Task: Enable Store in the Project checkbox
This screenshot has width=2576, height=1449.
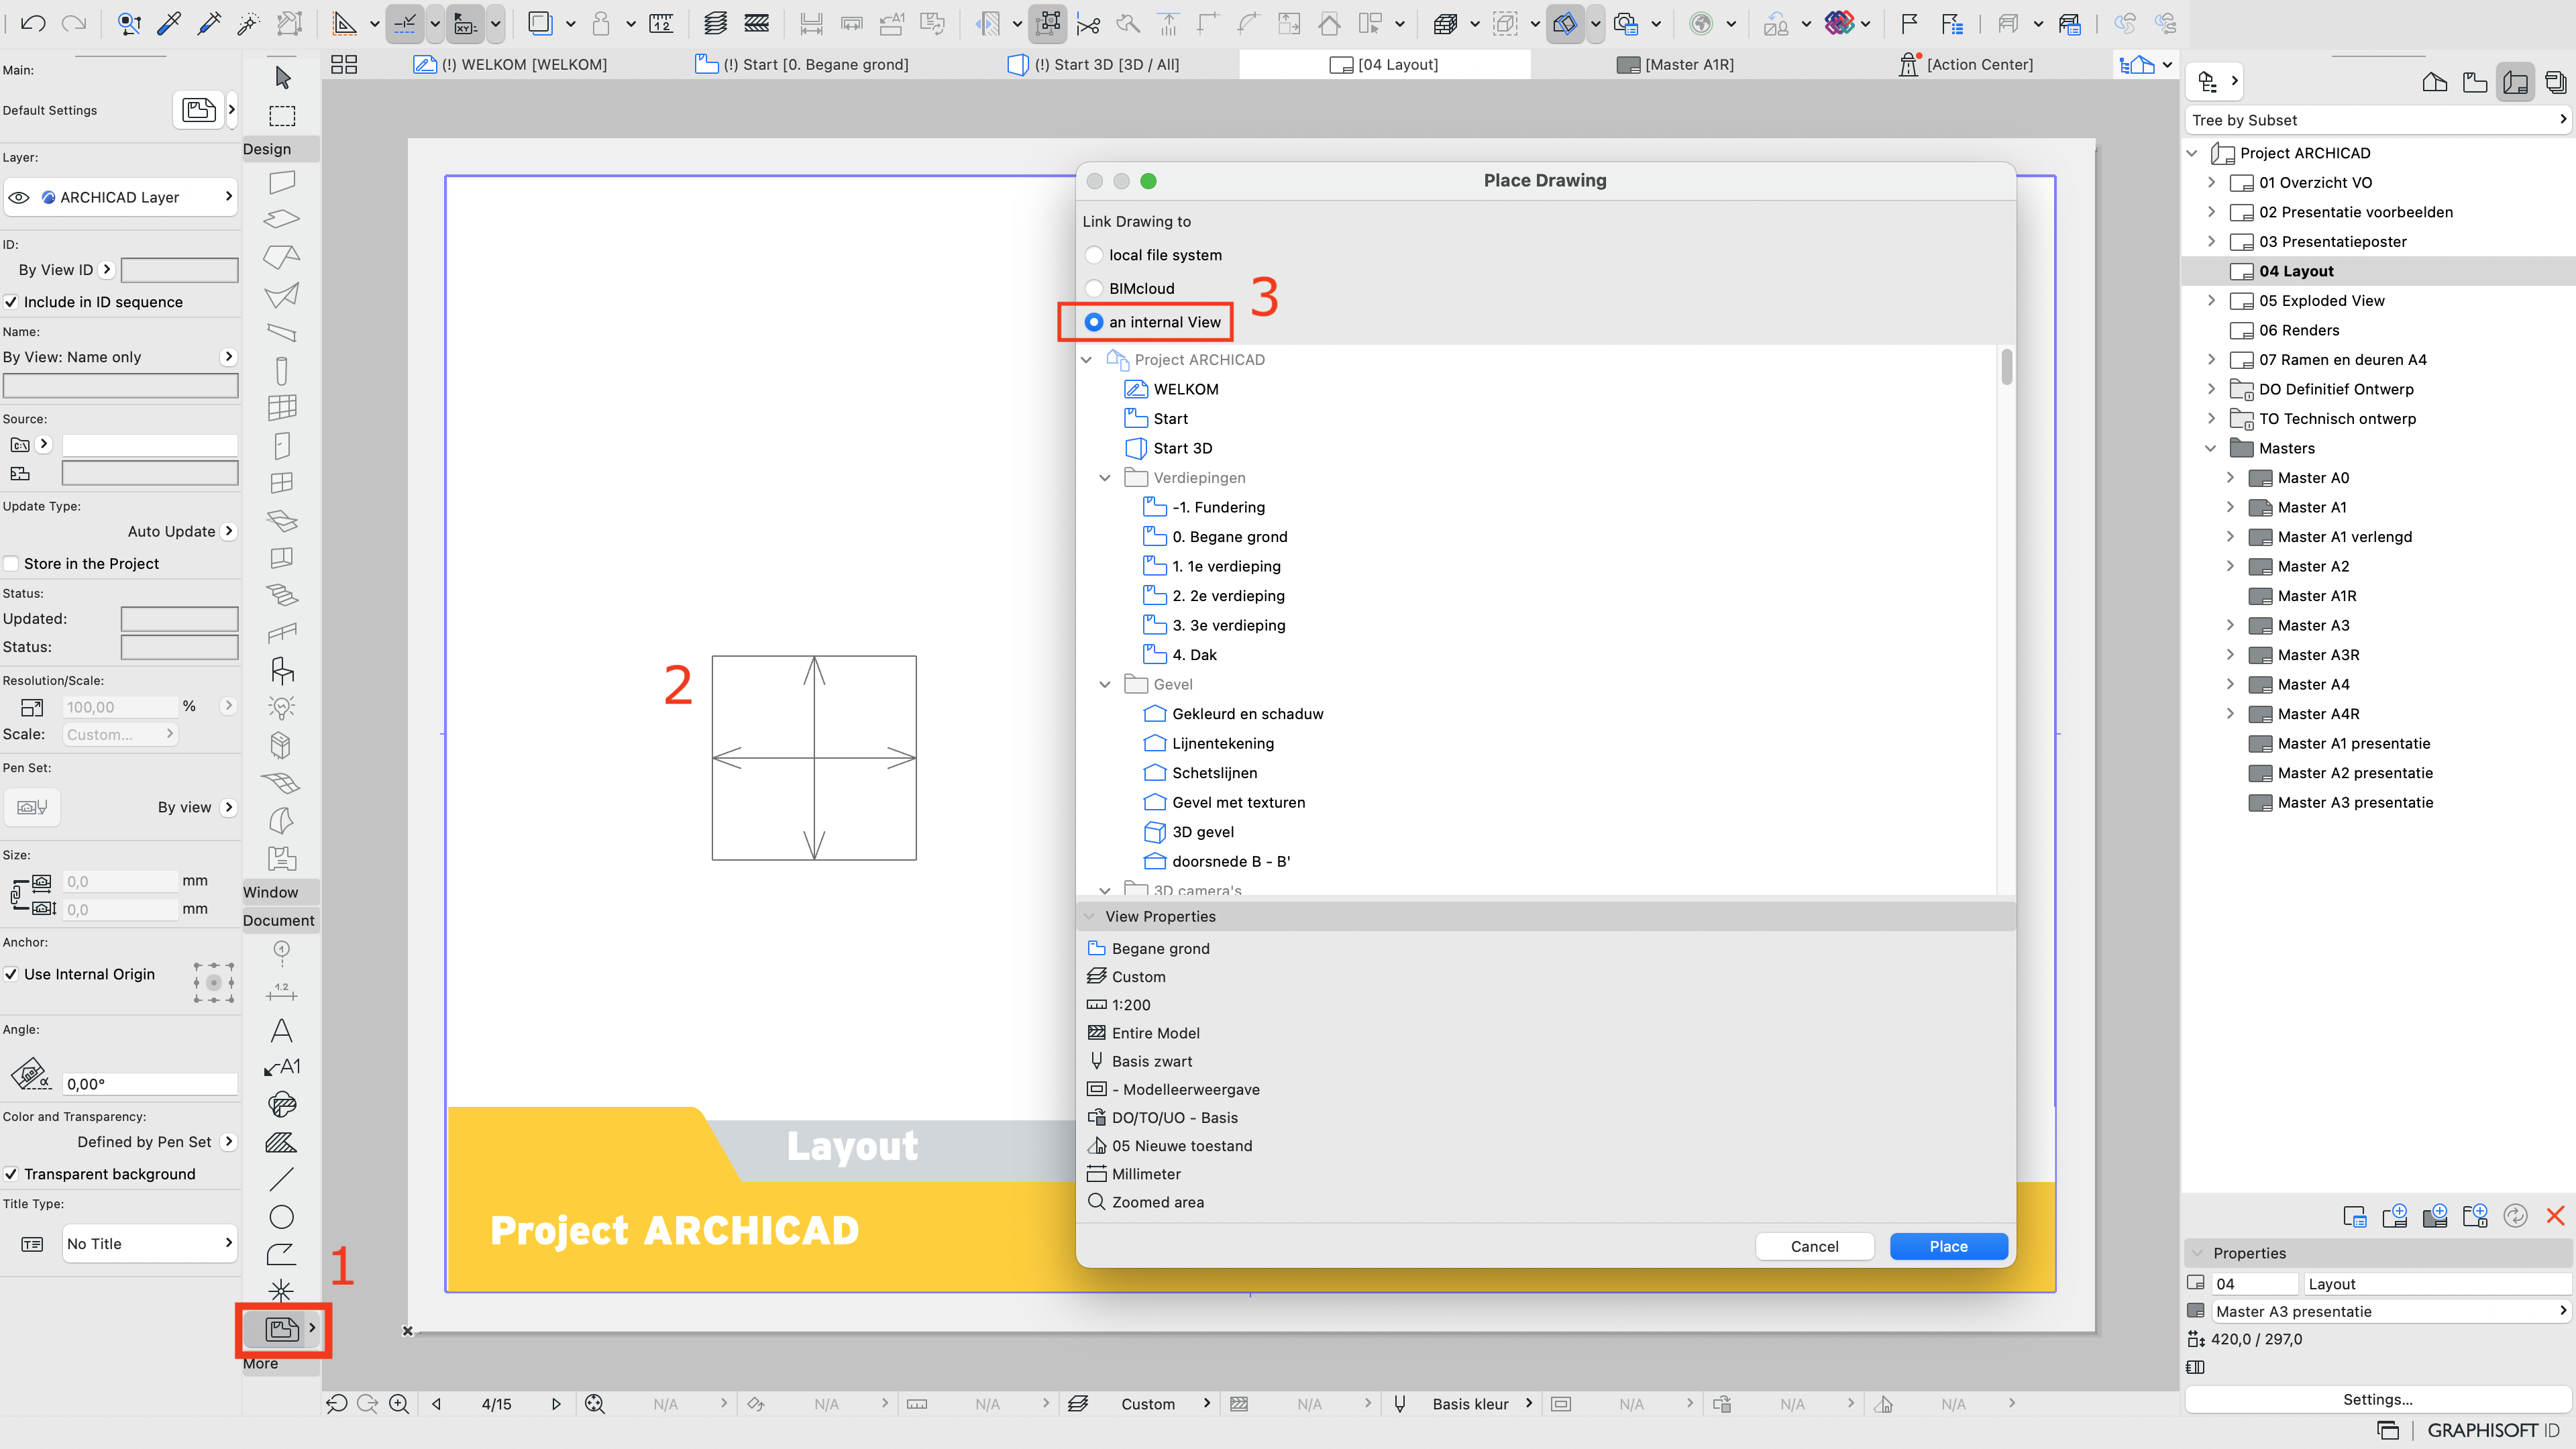Action: (x=11, y=564)
